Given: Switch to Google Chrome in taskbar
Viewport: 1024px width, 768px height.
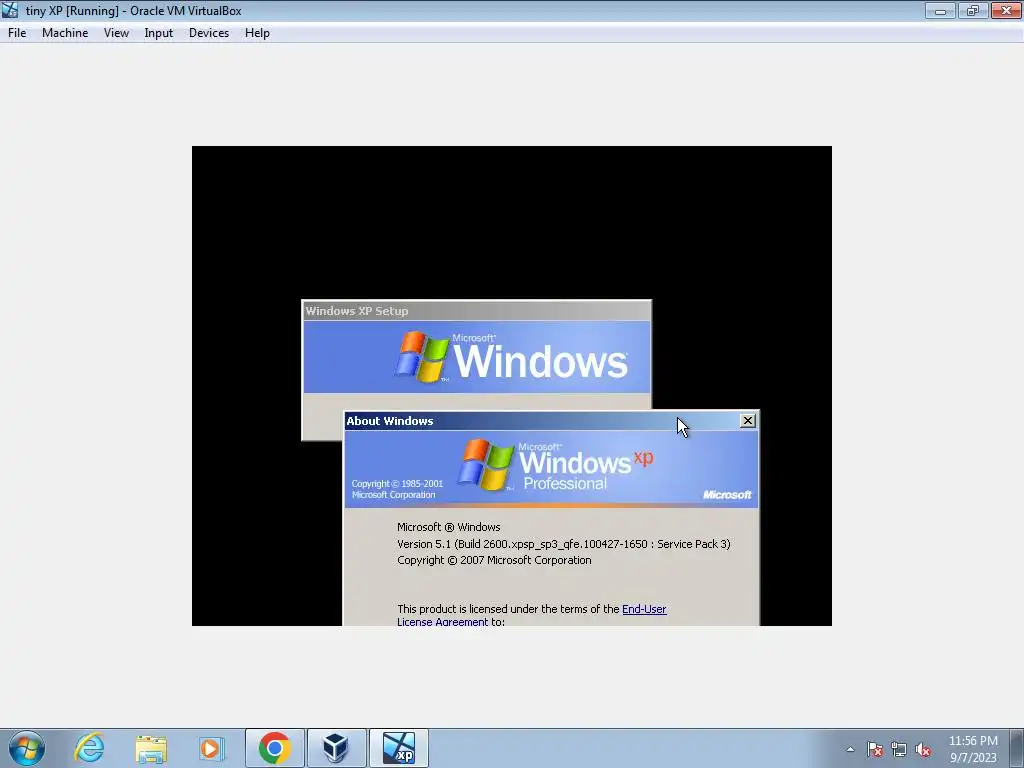Looking at the screenshot, I should (x=274, y=748).
